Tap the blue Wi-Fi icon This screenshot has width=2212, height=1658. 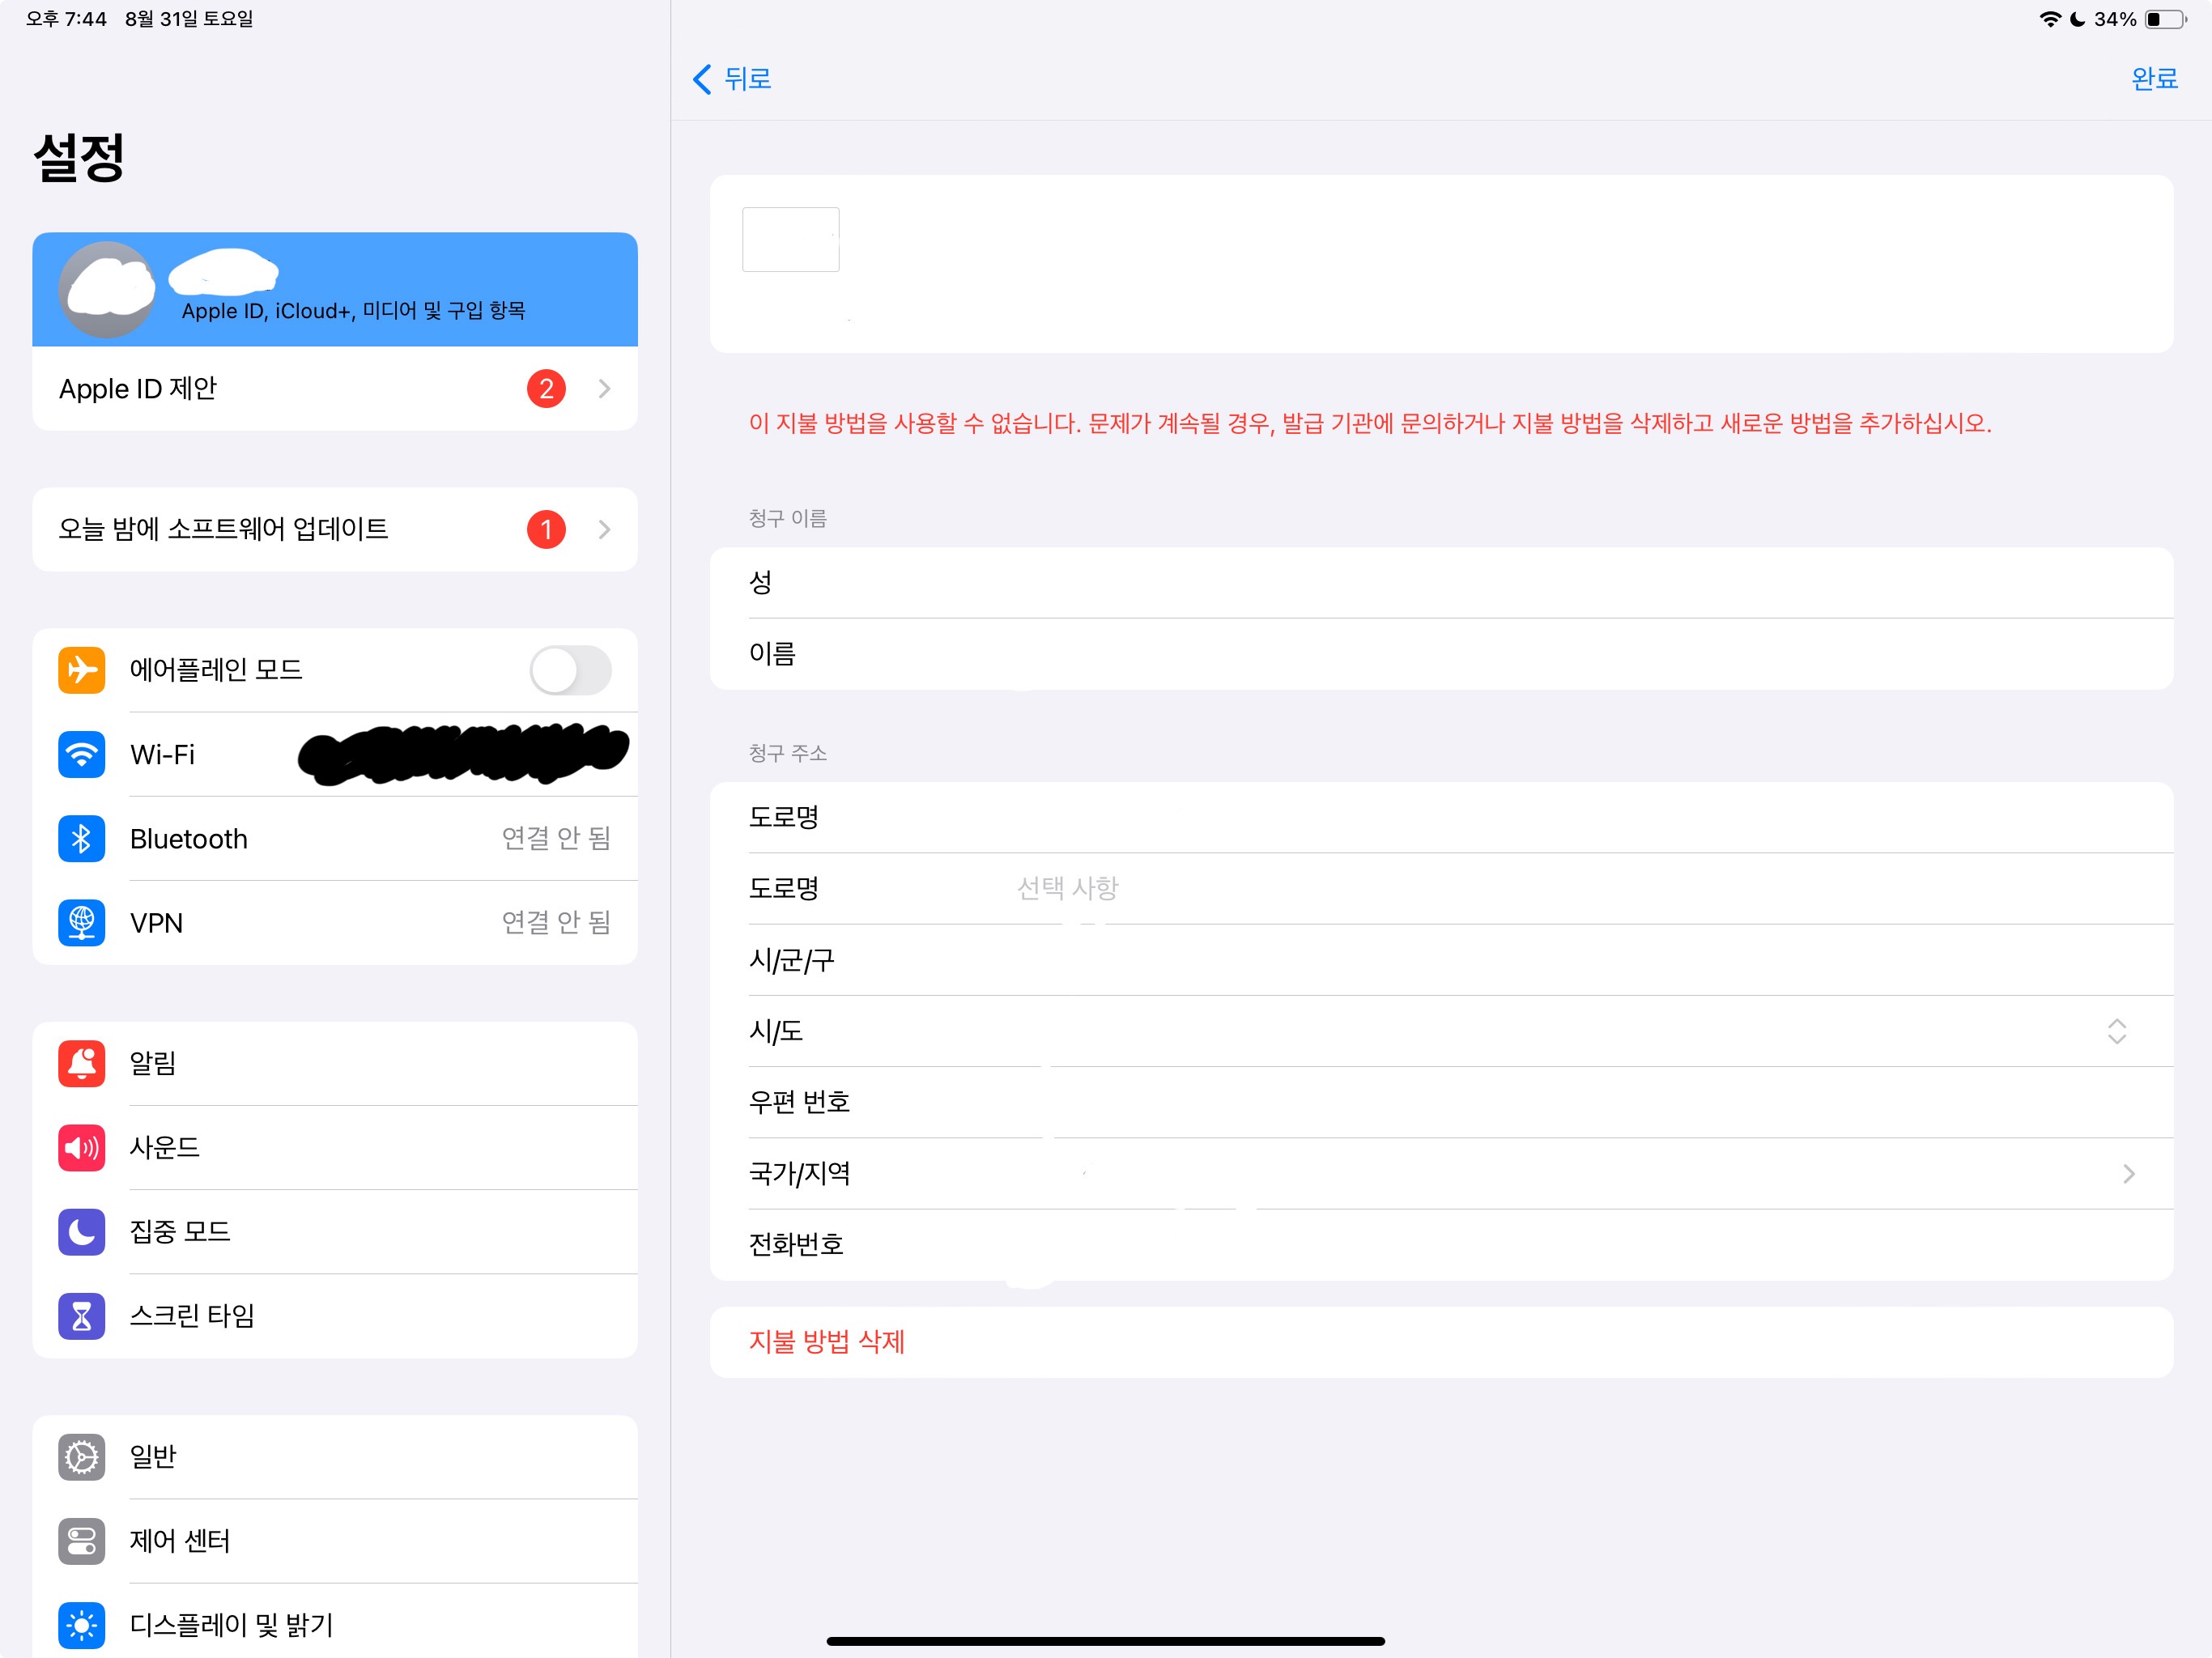pos(81,754)
